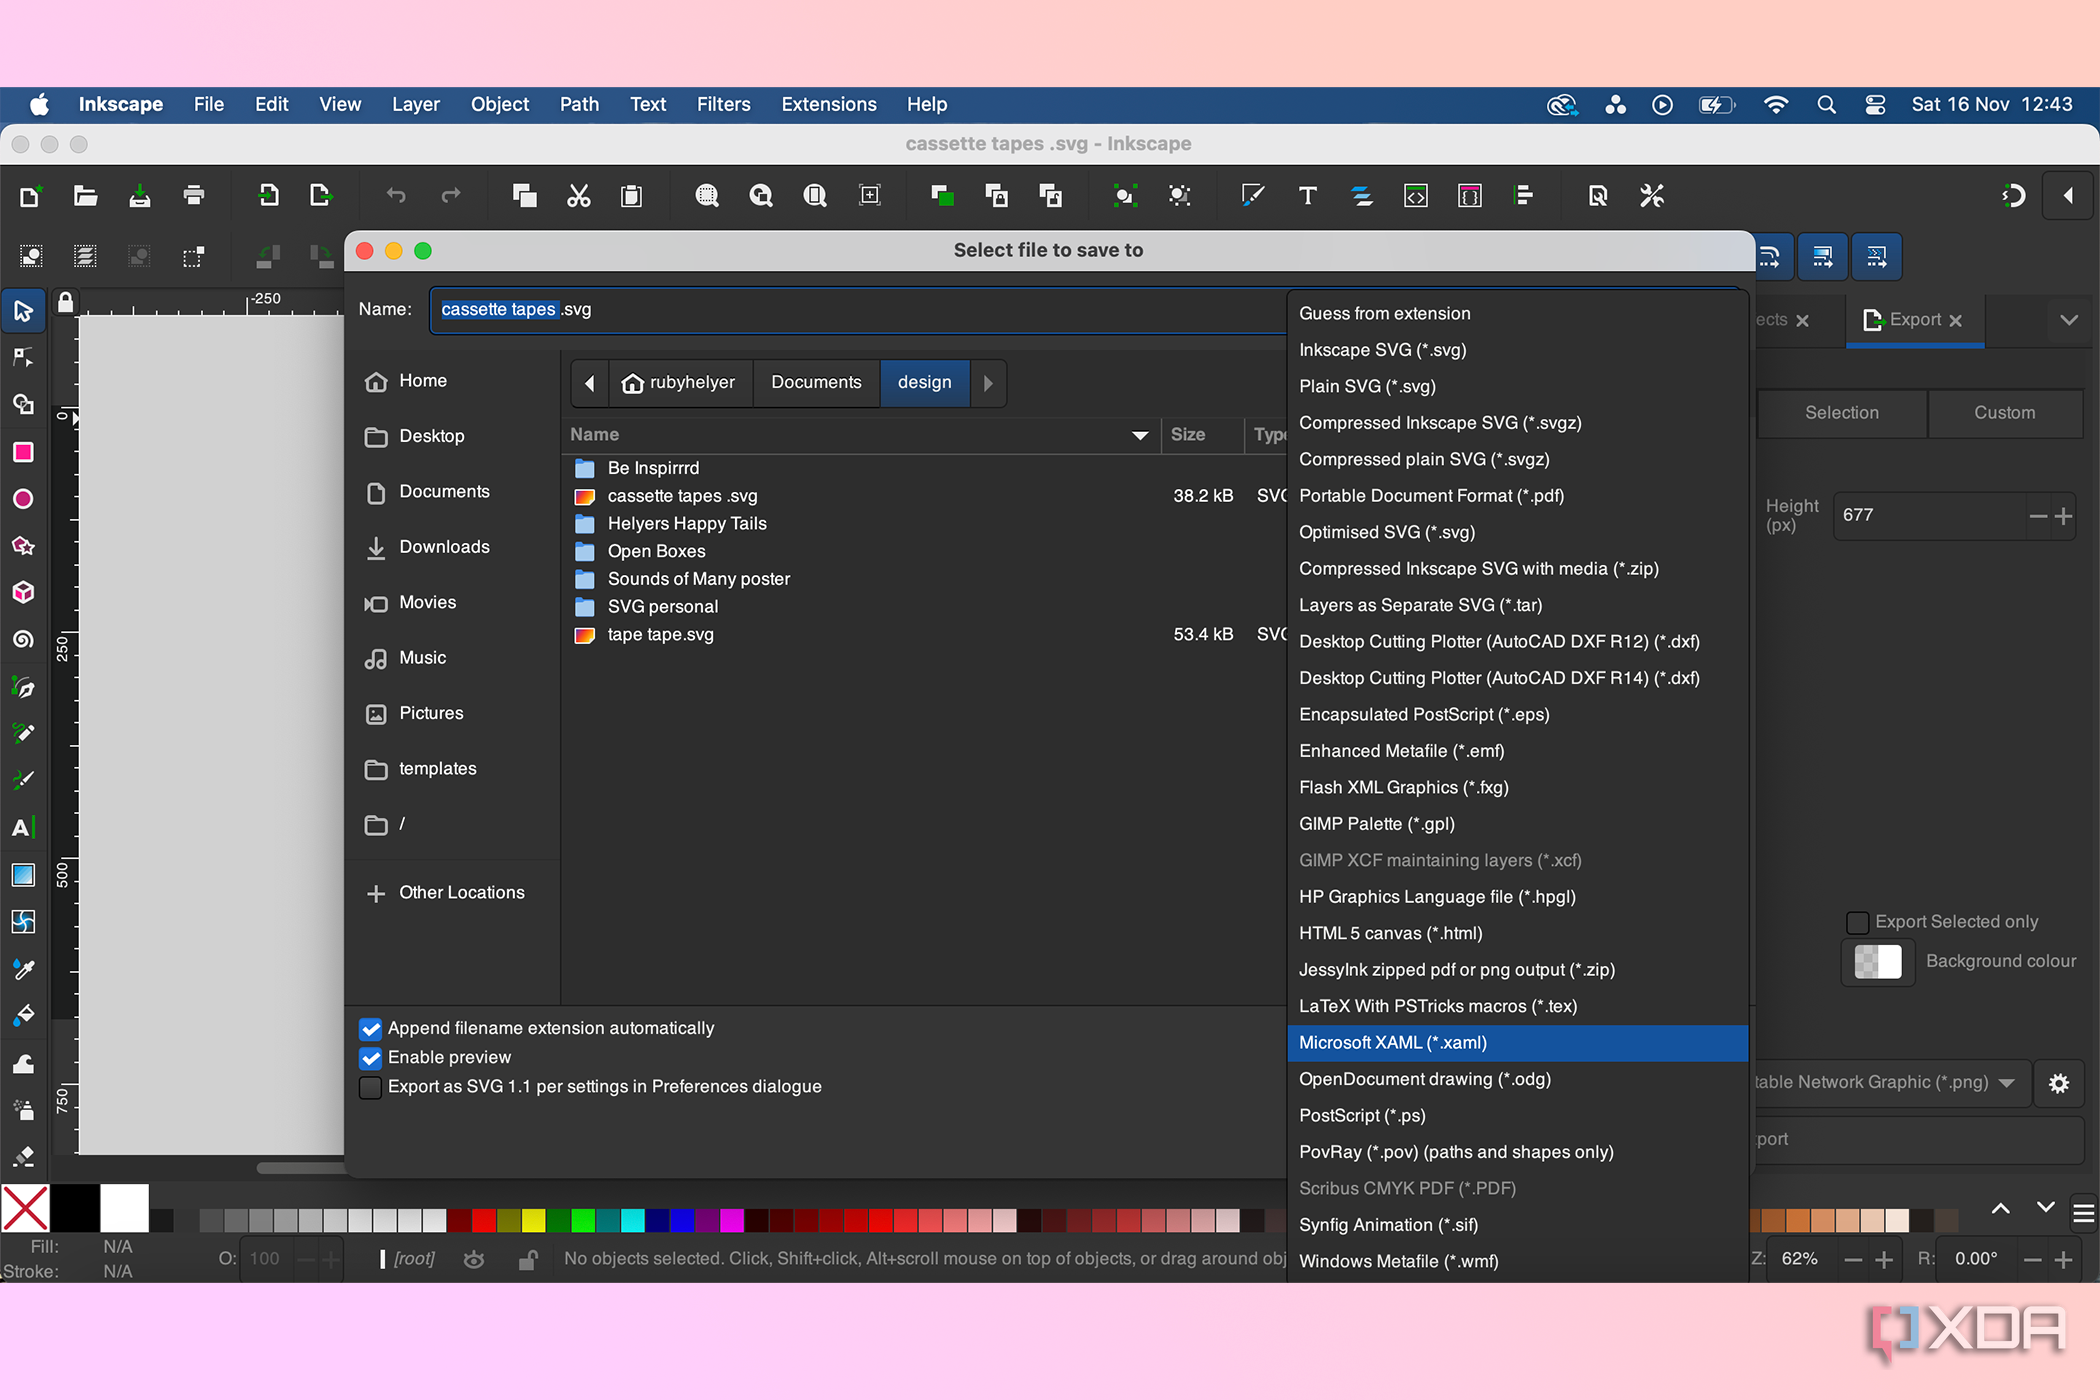The image size is (2100, 1400).
Task: Click the Custom export mode button
Action: tap(2004, 413)
